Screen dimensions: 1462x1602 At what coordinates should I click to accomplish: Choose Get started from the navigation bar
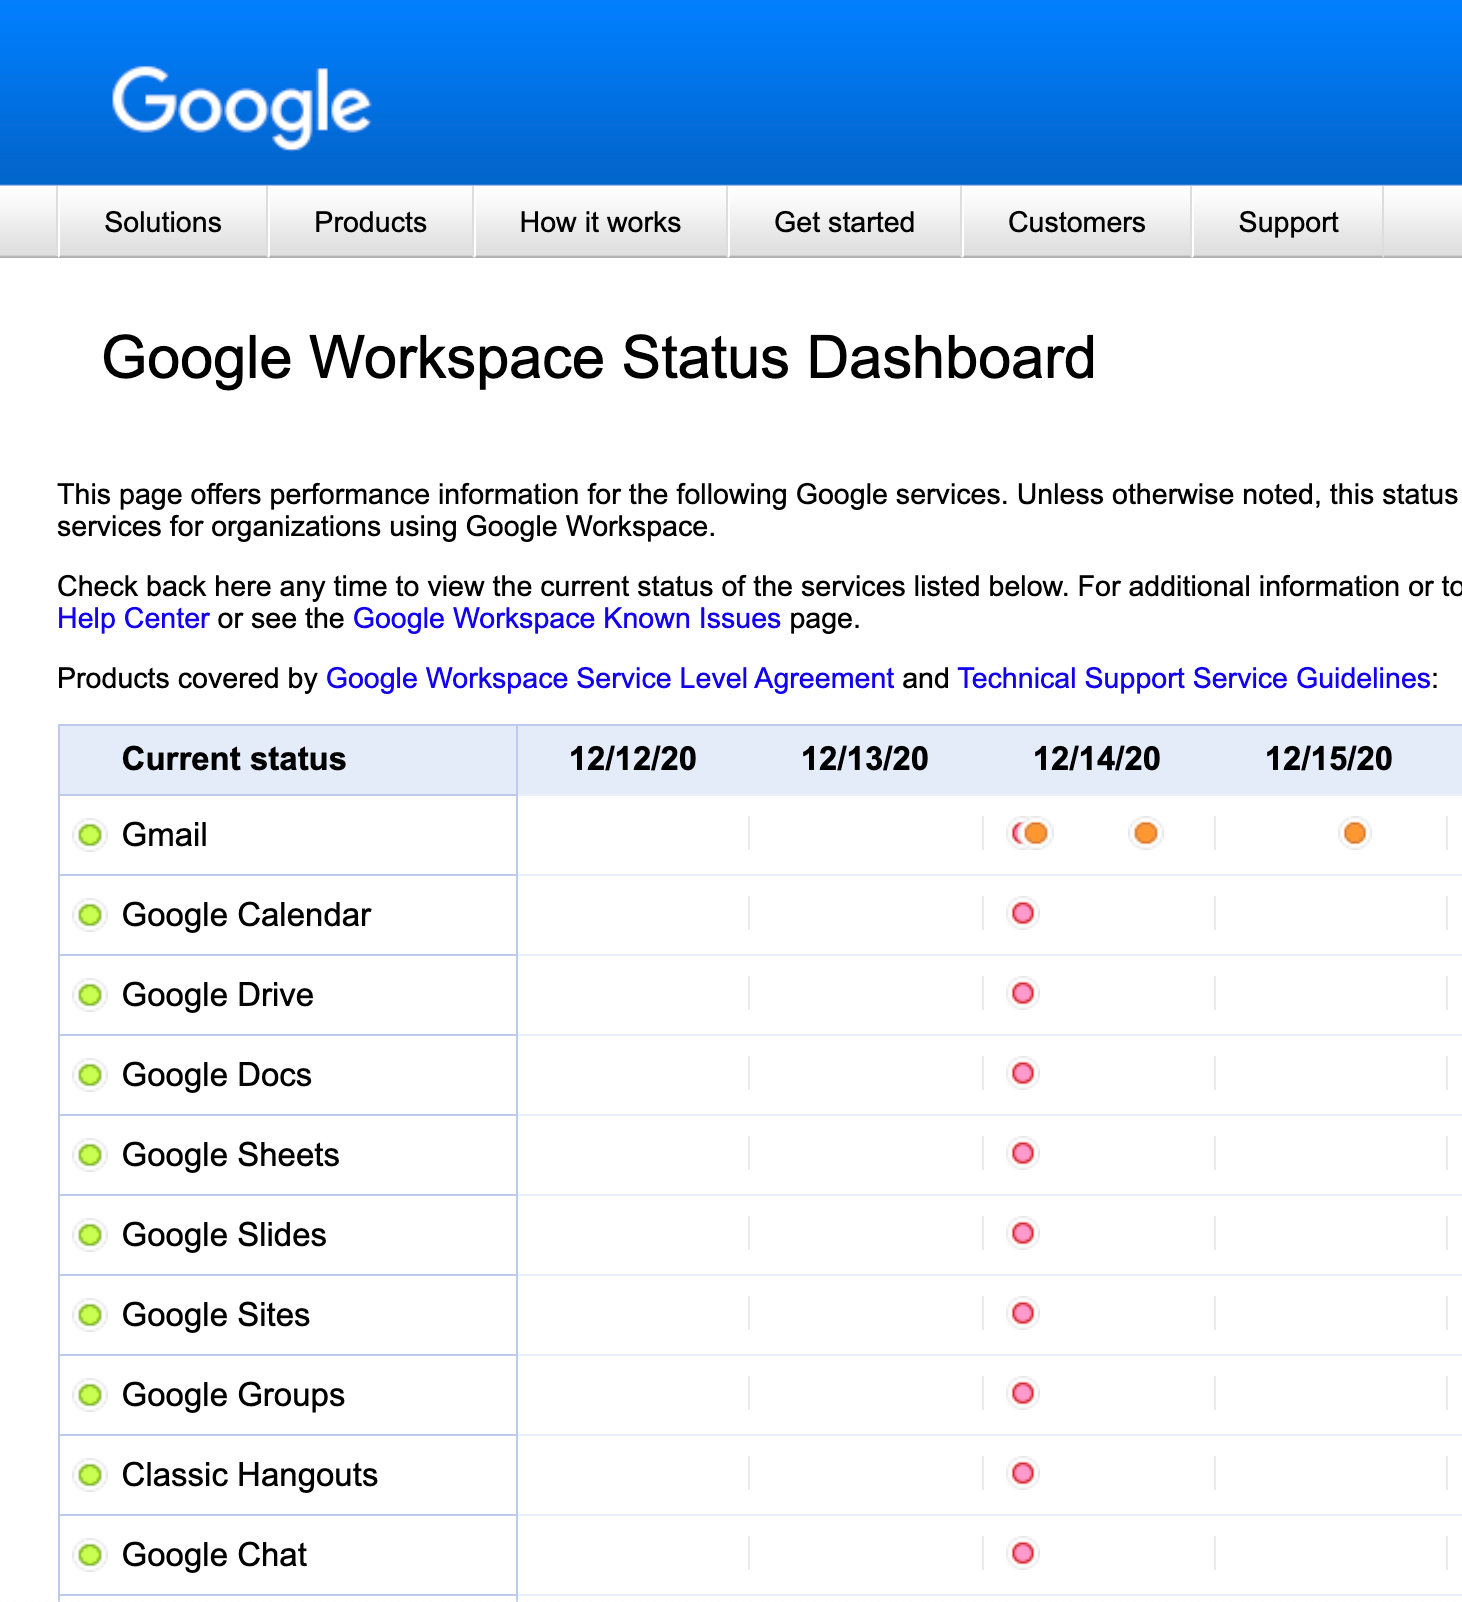[845, 222]
